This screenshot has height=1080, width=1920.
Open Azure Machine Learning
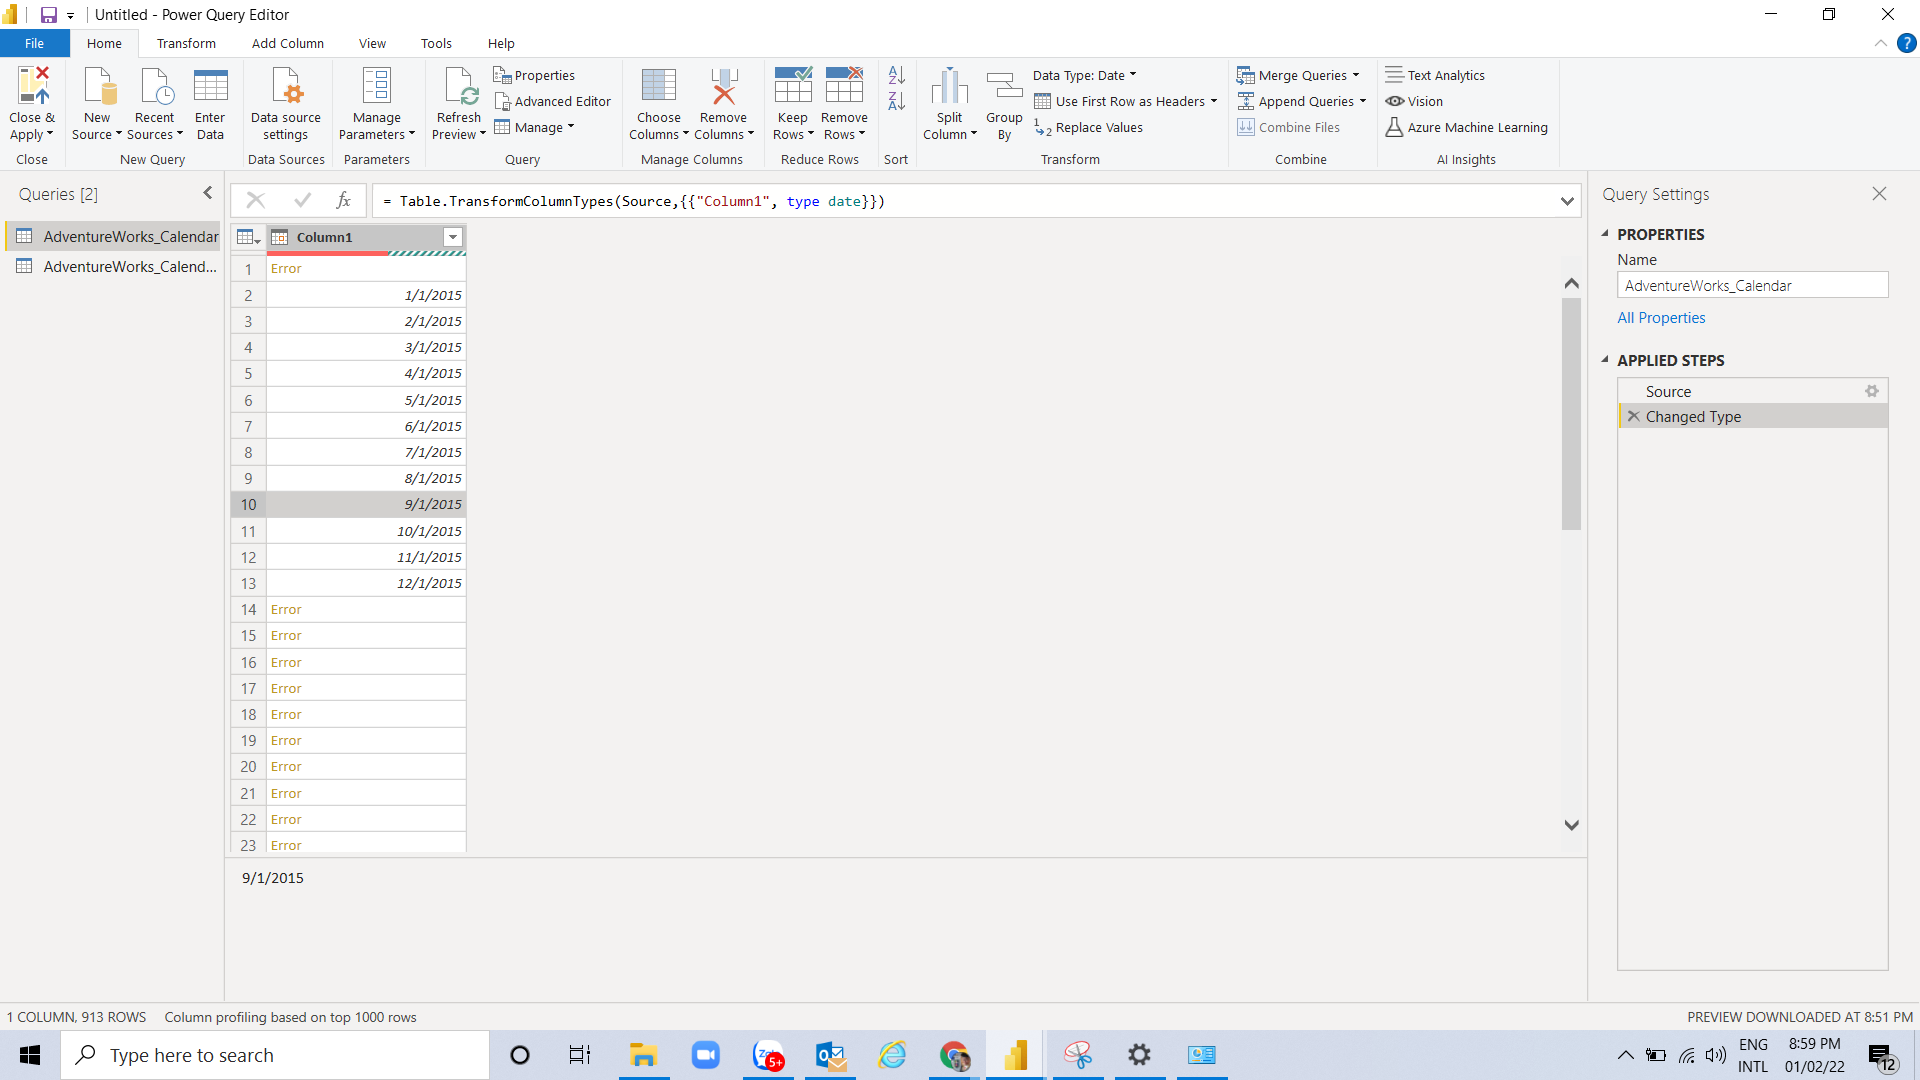pyautogui.click(x=1466, y=127)
